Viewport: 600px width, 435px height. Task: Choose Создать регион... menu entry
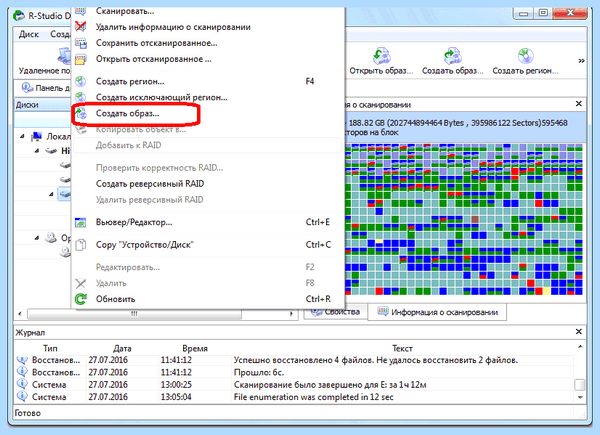pyautogui.click(x=130, y=81)
